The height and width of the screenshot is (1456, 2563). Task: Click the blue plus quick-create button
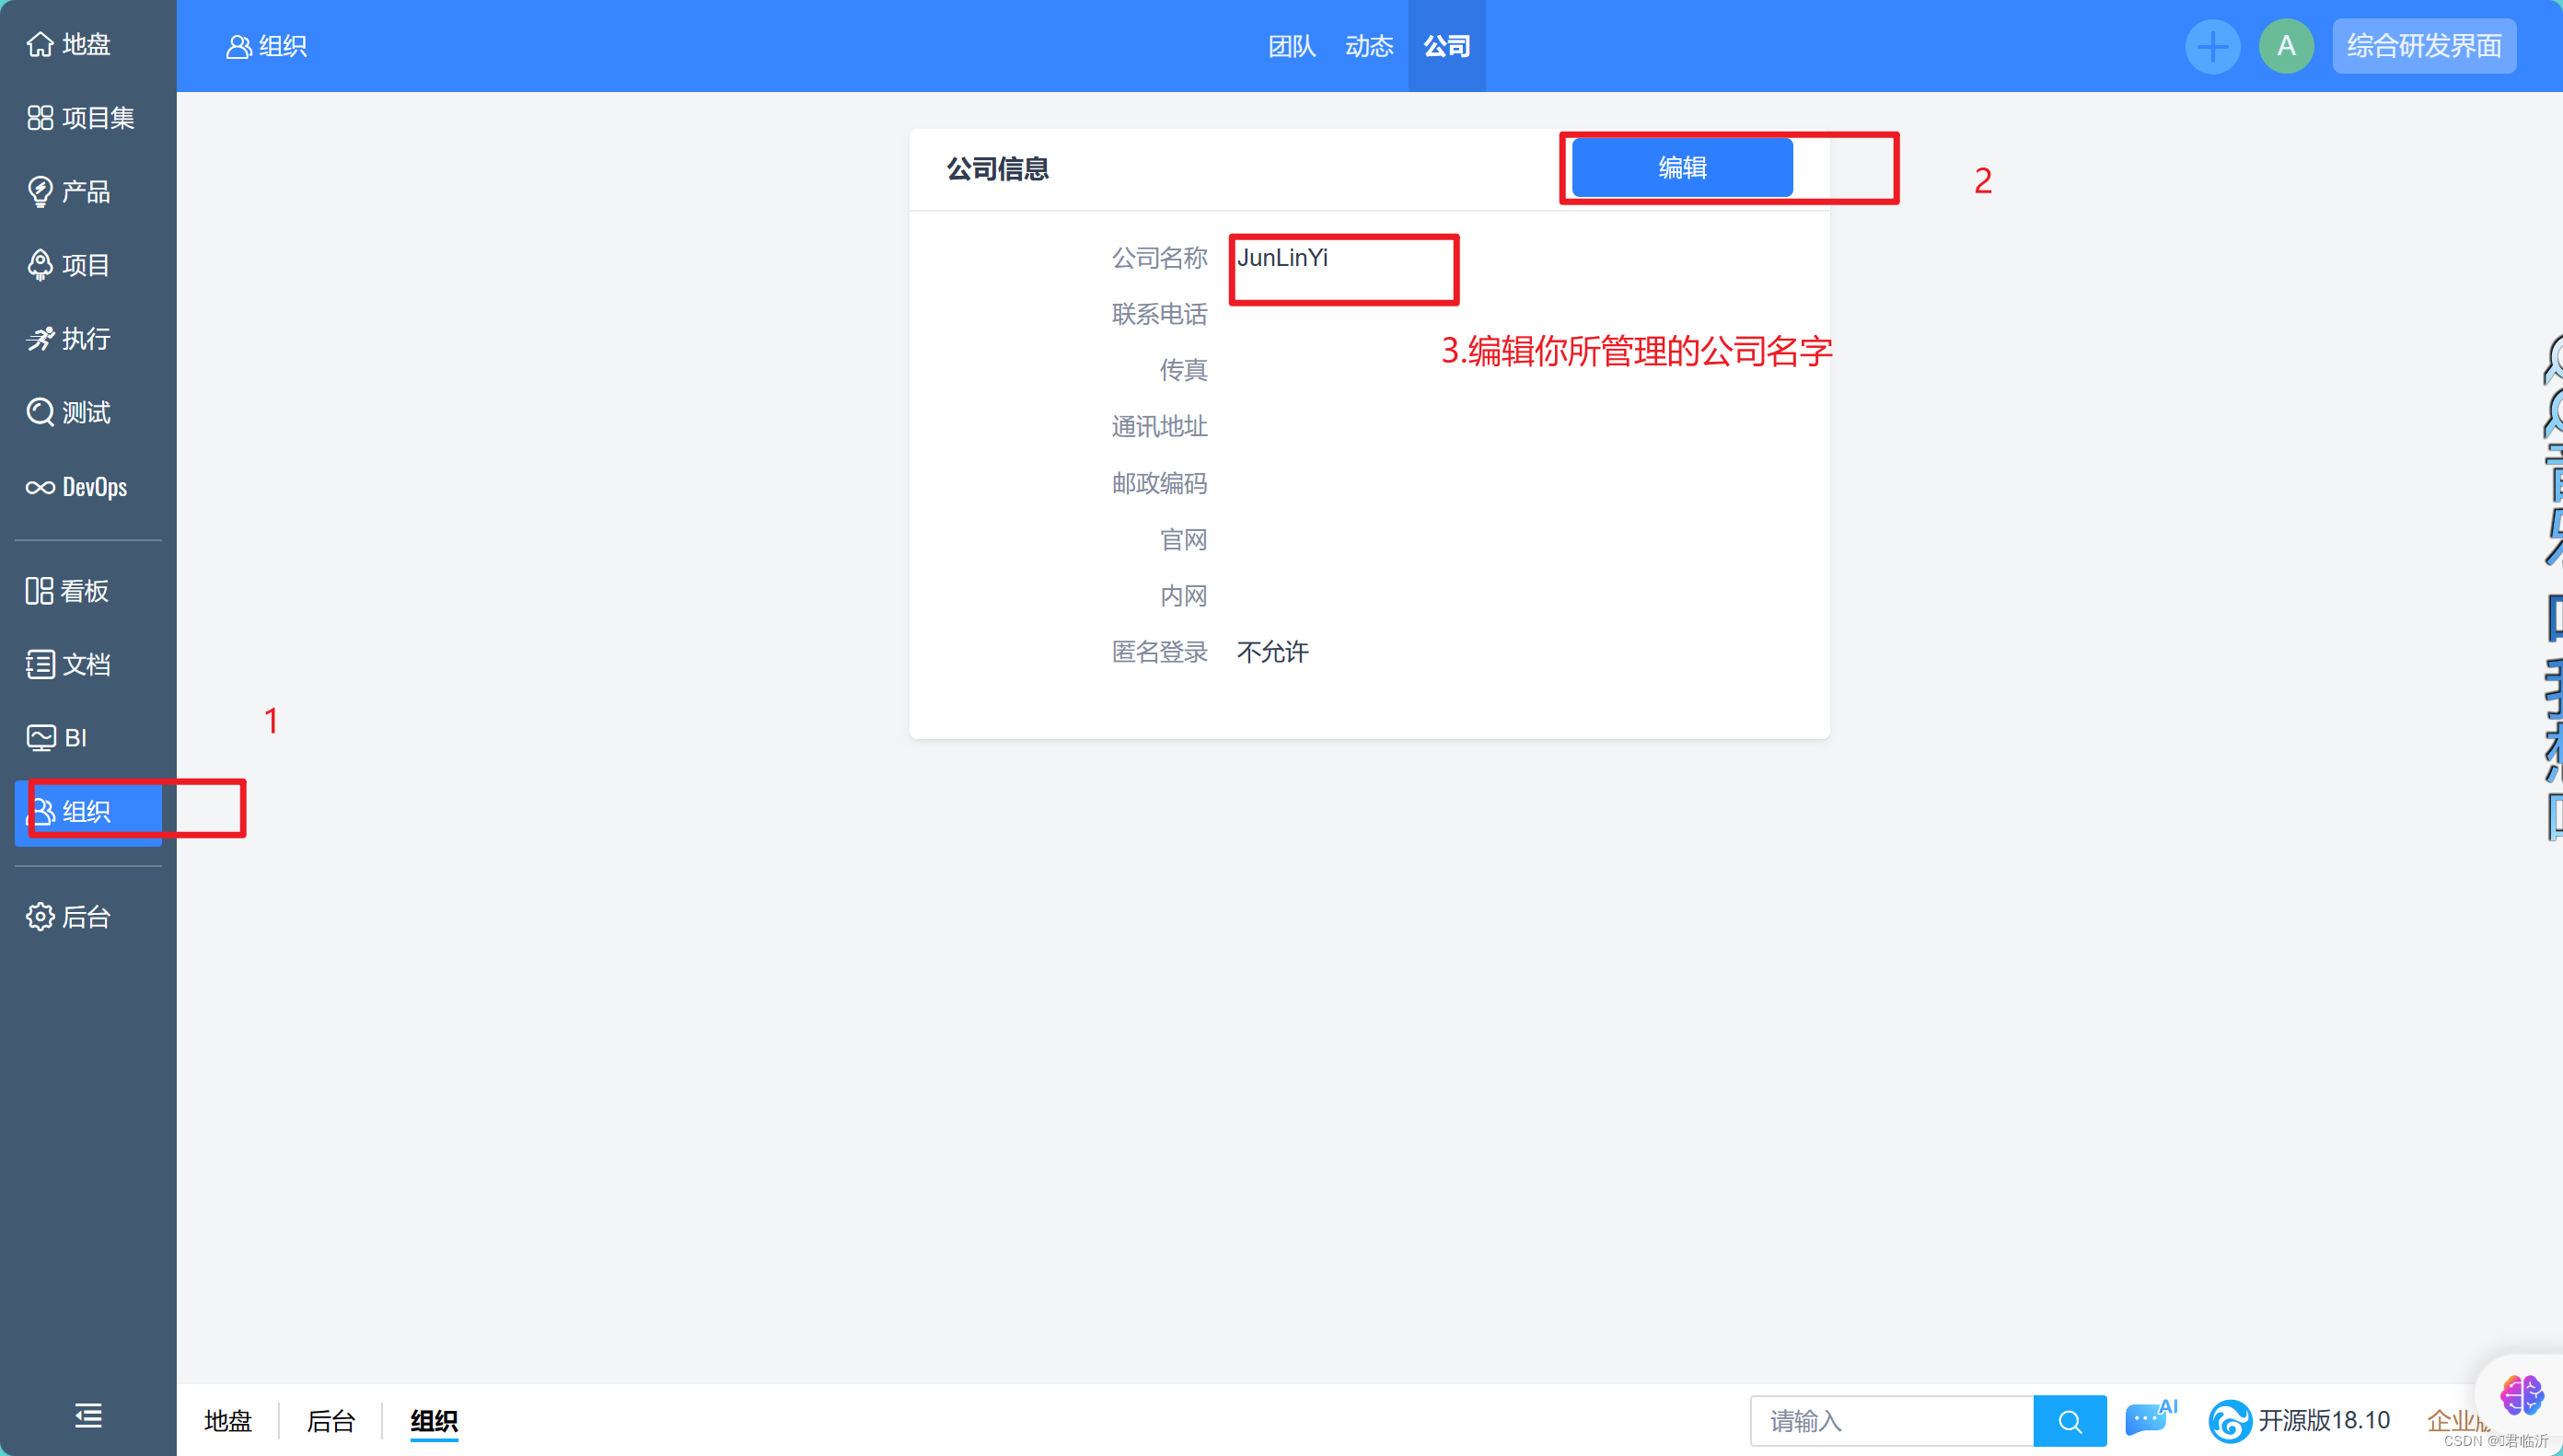click(x=2212, y=46)
